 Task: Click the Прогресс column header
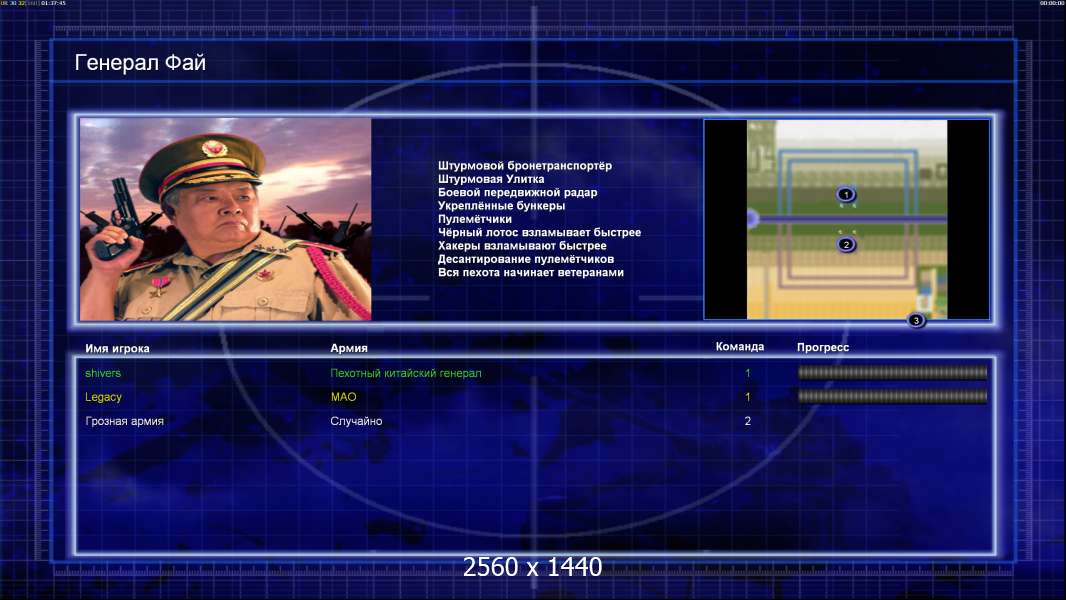pyautogui.click(x=823, y=347)
